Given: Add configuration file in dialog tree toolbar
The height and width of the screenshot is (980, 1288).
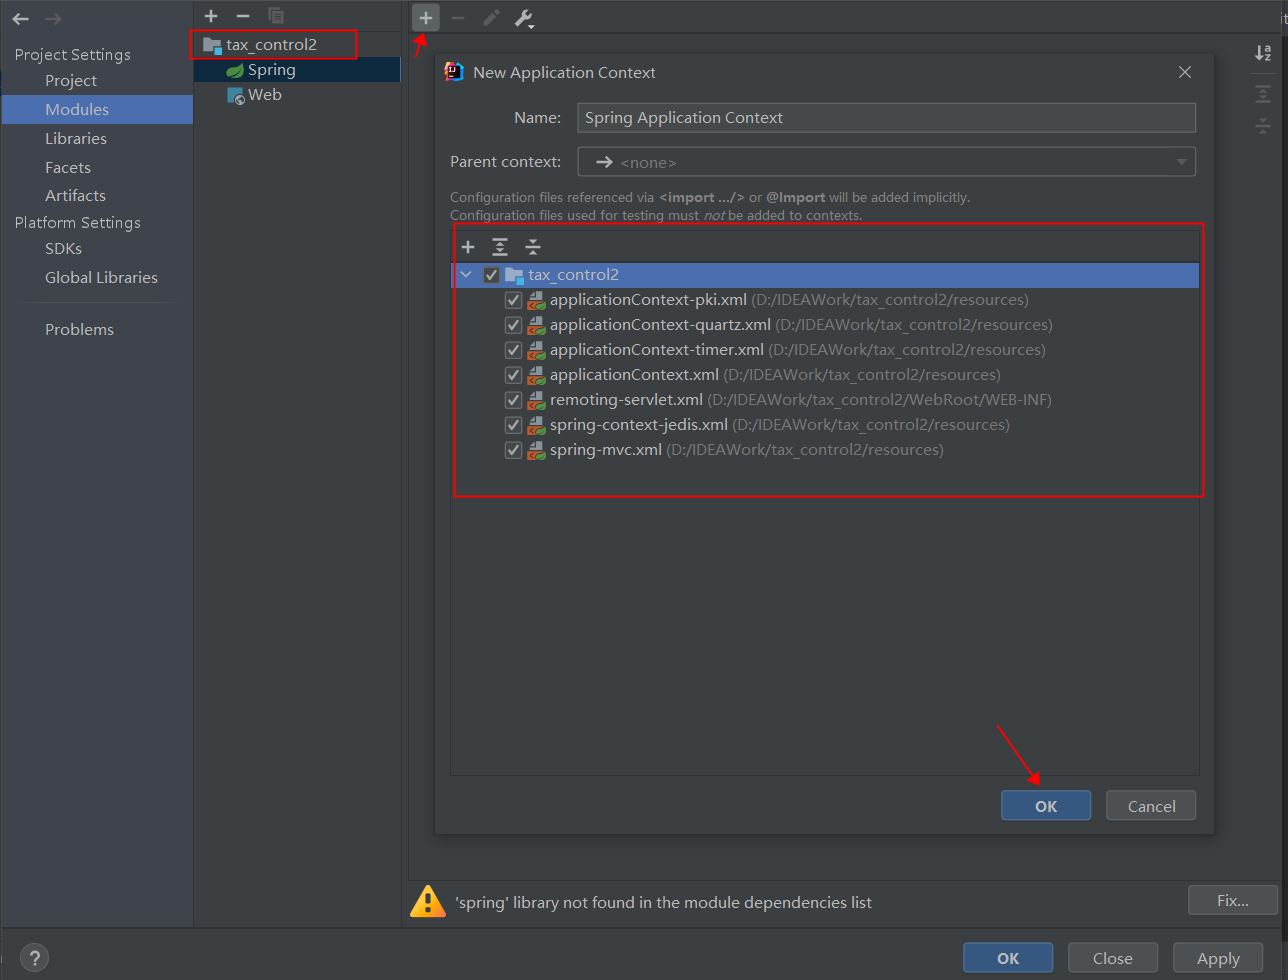Looking at the screenshot, I should click(468, 247).
